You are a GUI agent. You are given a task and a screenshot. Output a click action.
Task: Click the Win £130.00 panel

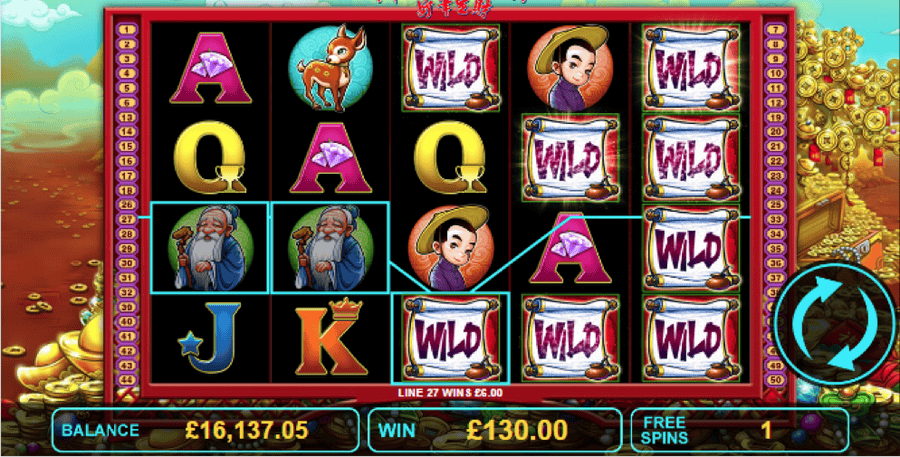point(495,430)
